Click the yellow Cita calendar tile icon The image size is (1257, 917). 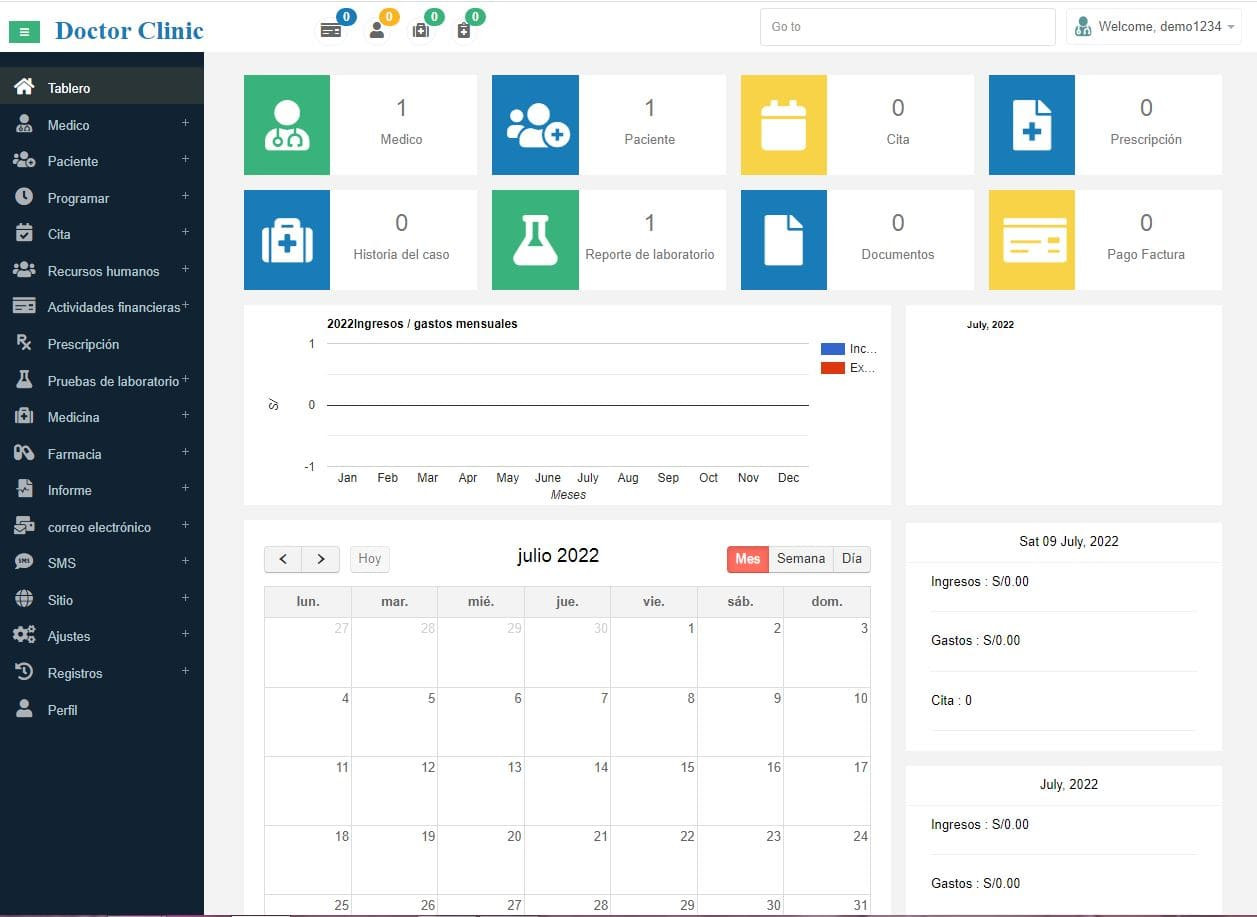point(783,125)
